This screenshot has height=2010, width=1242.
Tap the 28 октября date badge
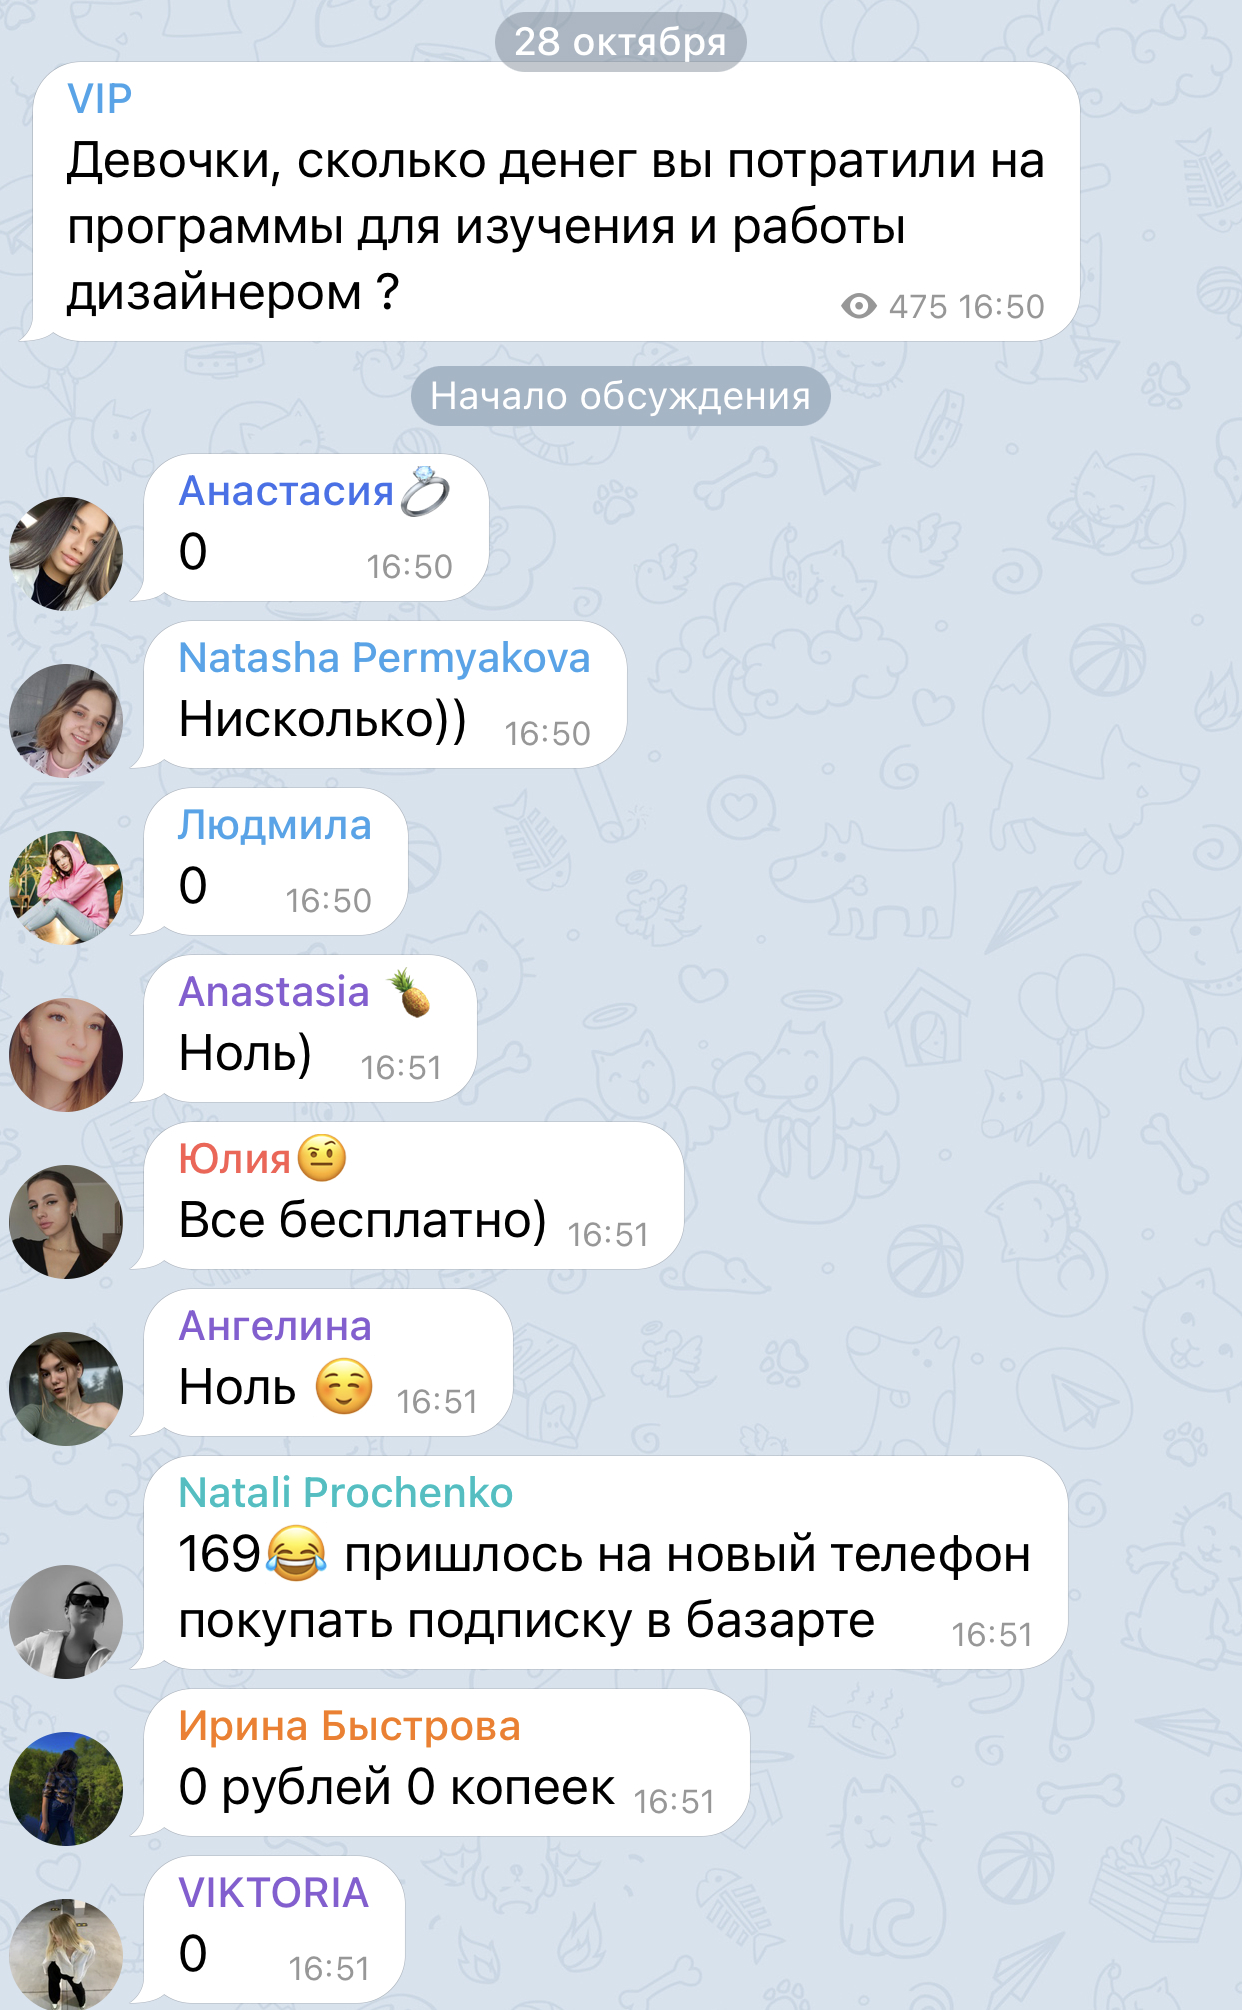click(621, 42)
